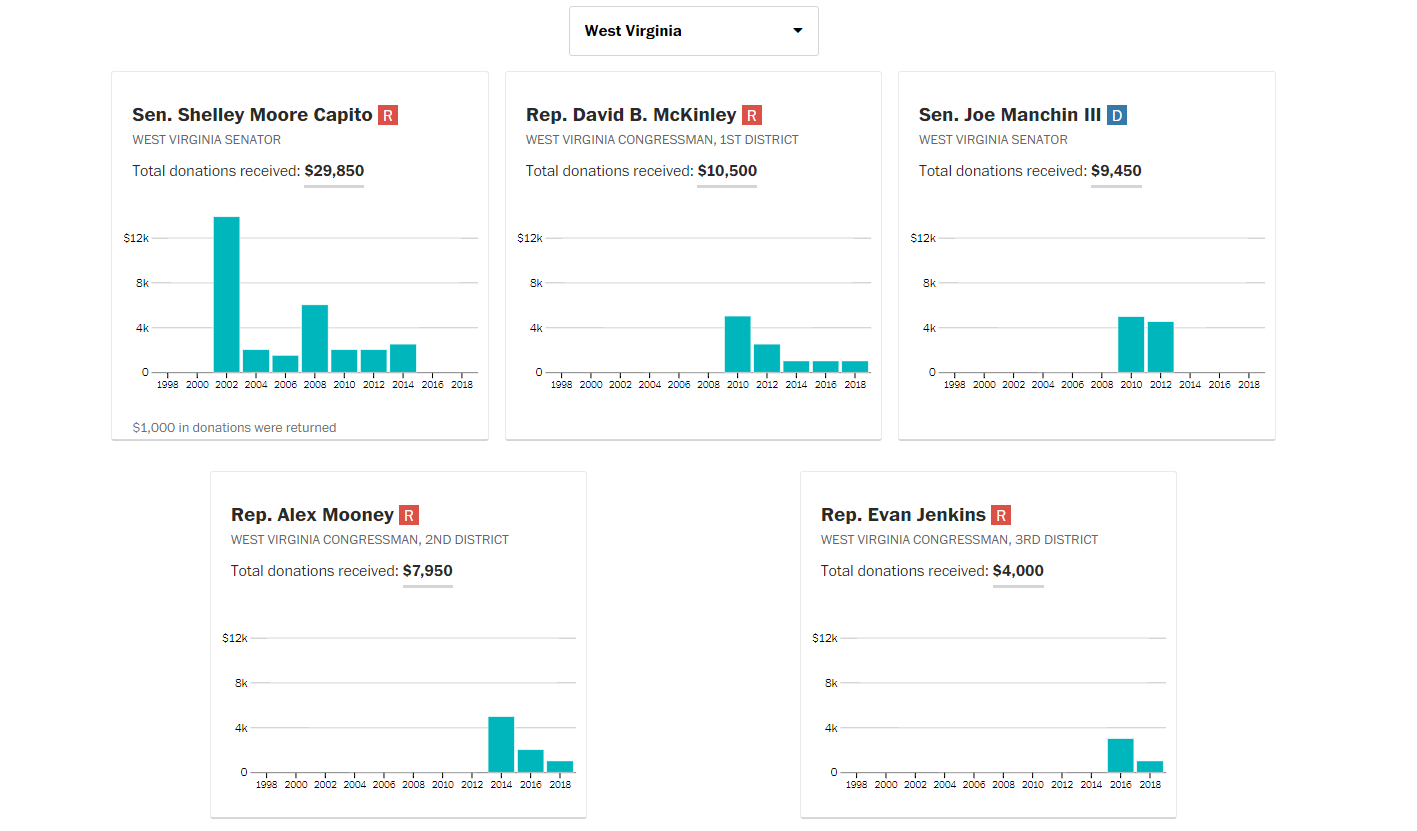Click 'West Virginia Congressman, 1st District' subtitle
The height and width of the screenshot is (831, 1417).
coord(662,140)
